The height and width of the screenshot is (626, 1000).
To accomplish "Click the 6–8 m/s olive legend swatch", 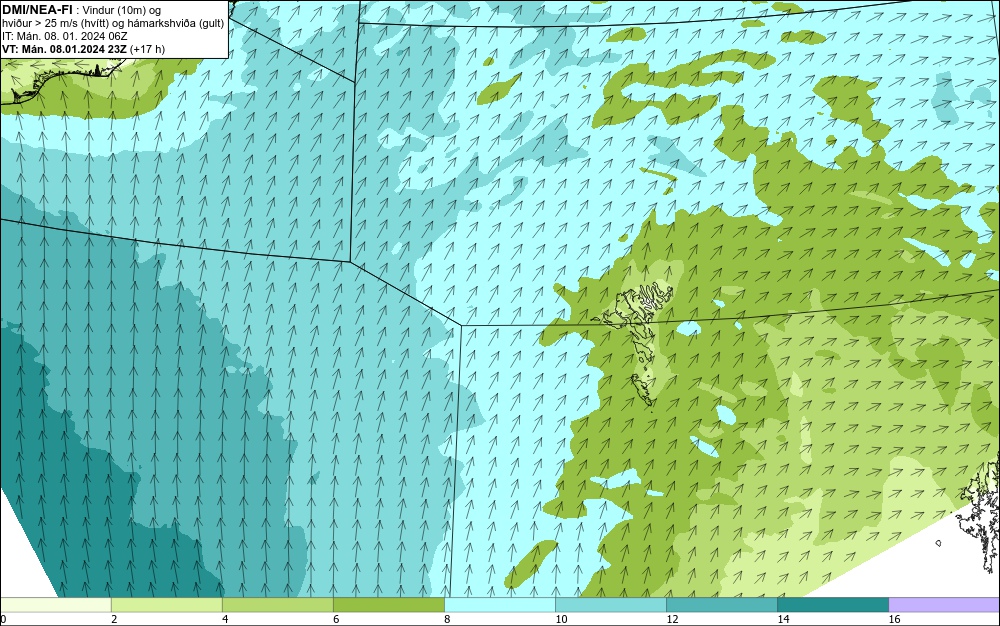I will coord(388,604).
